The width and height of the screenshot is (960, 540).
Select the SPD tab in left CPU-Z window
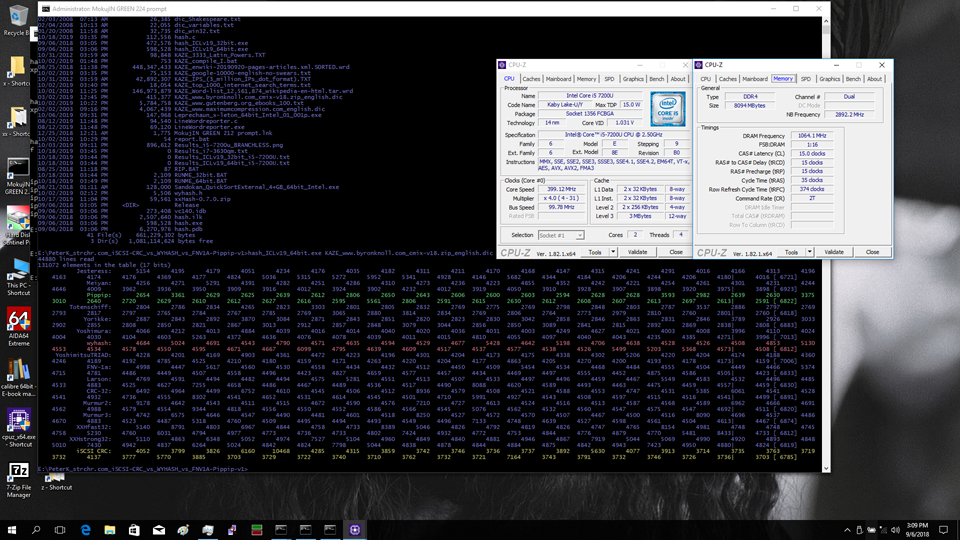coord(609,79)
